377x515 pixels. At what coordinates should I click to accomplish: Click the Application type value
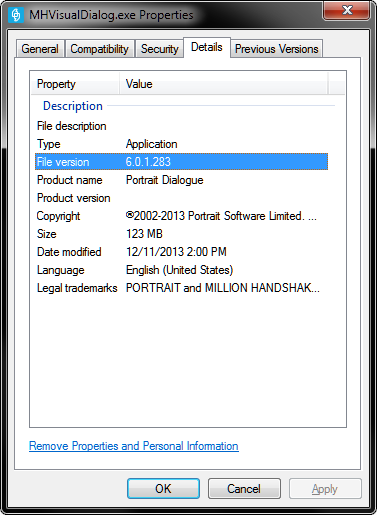(152, 144)
